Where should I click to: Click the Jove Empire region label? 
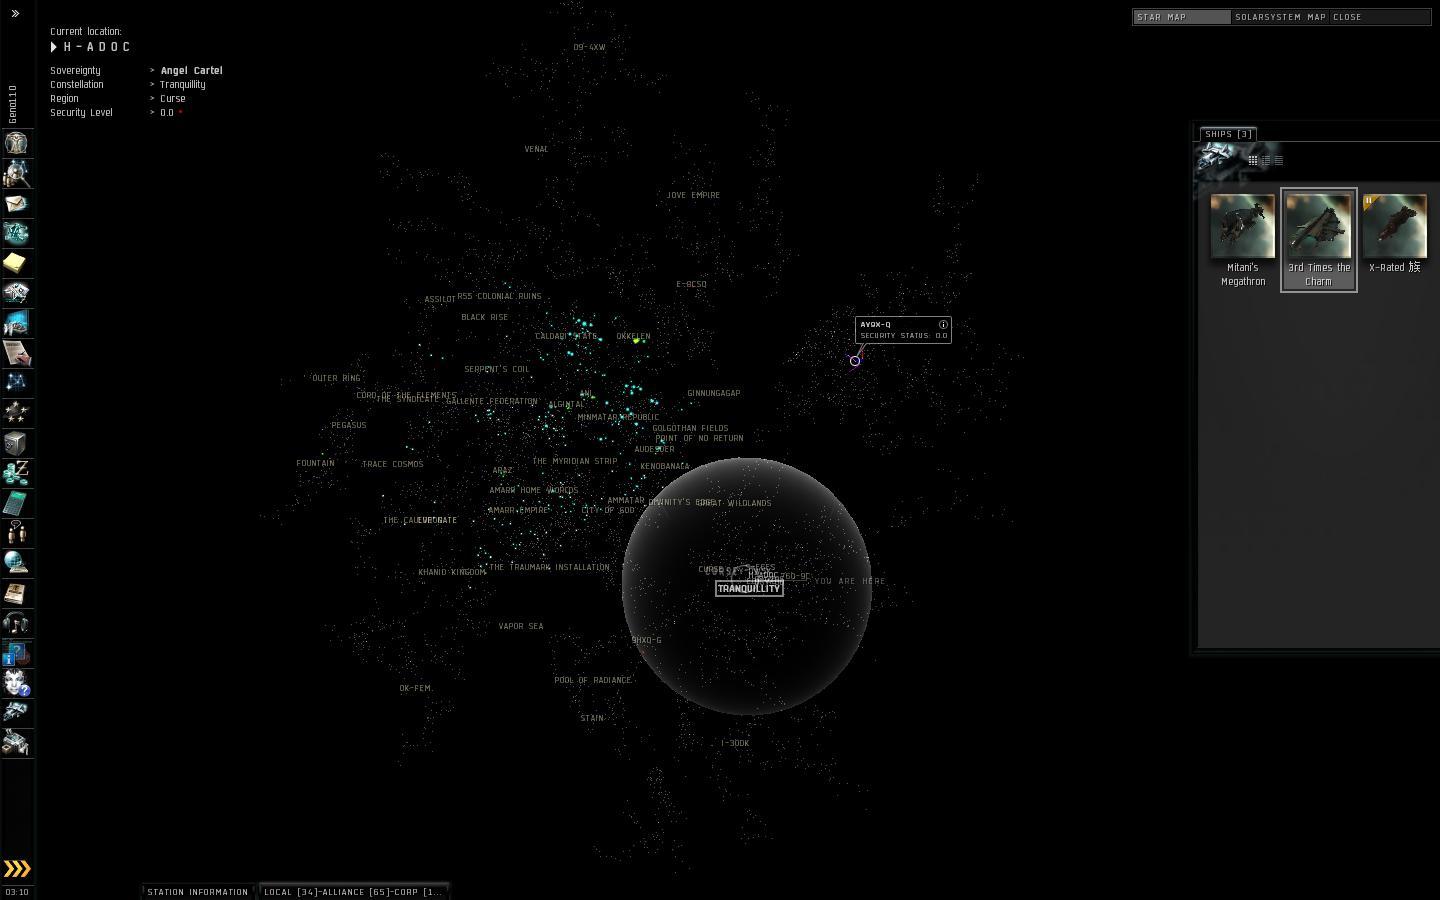point(693,195)
